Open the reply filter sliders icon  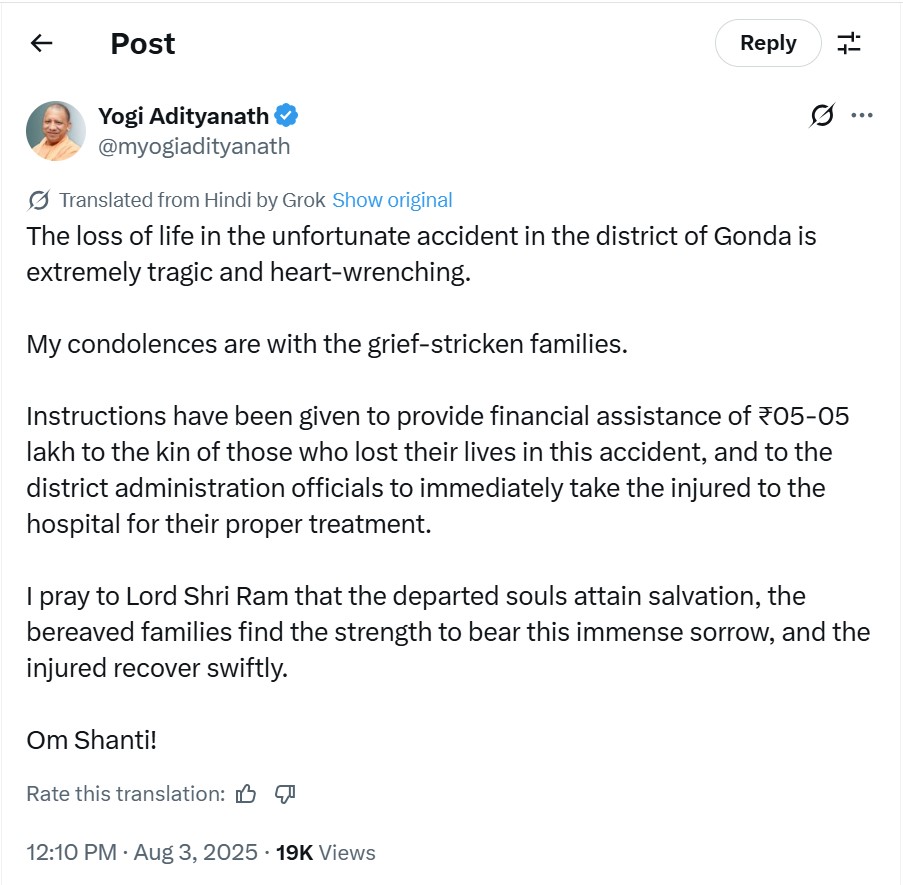pos(849,43)
